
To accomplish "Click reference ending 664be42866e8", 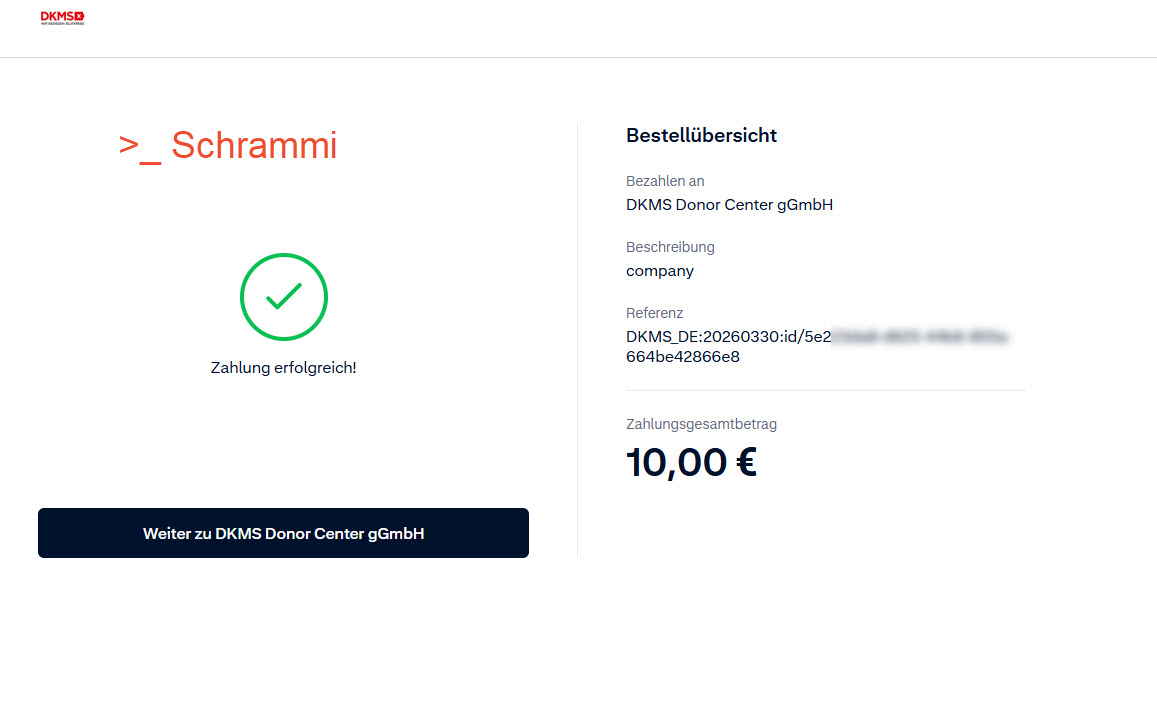I will click(683, 357).
